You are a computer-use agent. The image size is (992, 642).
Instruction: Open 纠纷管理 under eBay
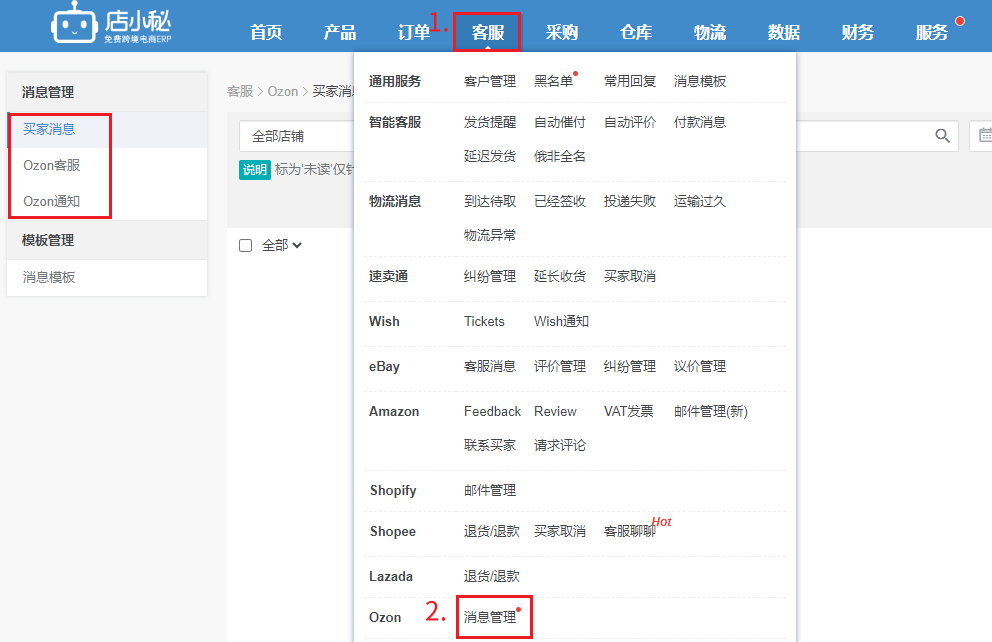click(x=630, y=366)
